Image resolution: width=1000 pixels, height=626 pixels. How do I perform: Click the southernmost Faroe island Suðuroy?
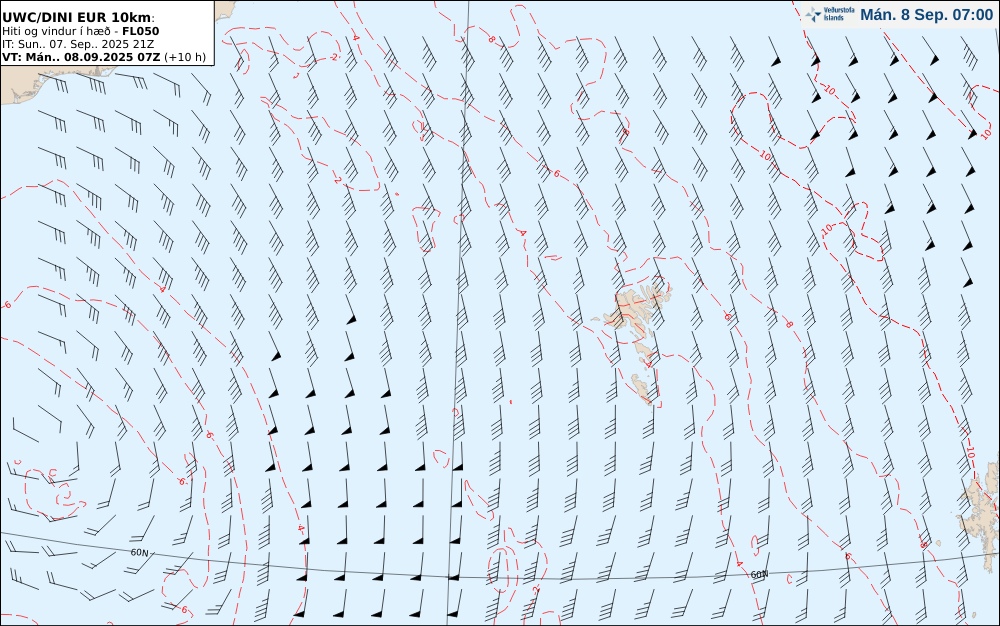643,388
